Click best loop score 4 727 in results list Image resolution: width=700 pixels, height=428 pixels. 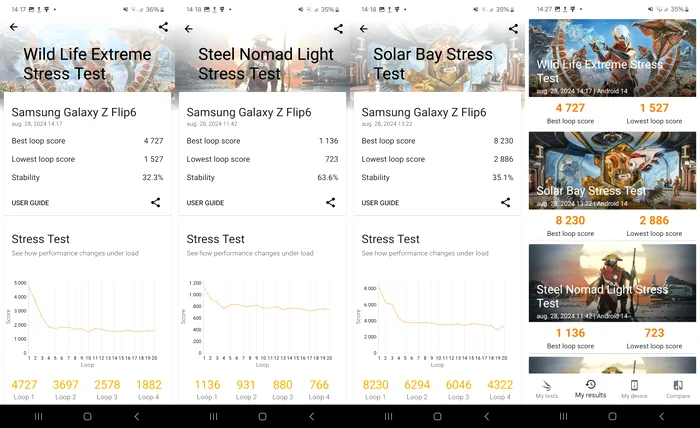(570, 108)
